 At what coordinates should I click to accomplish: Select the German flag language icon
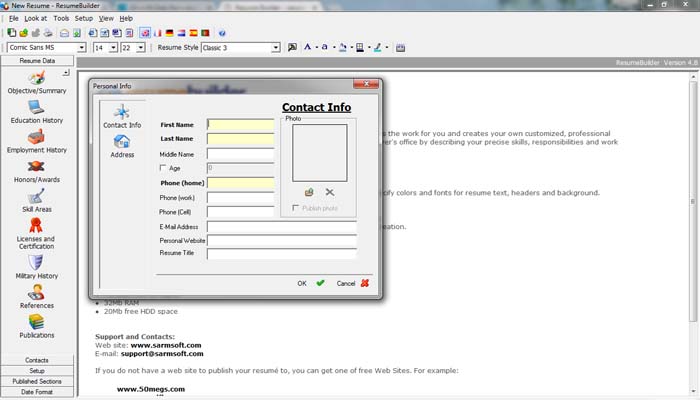pyautogui.click(x=169, y=33)
